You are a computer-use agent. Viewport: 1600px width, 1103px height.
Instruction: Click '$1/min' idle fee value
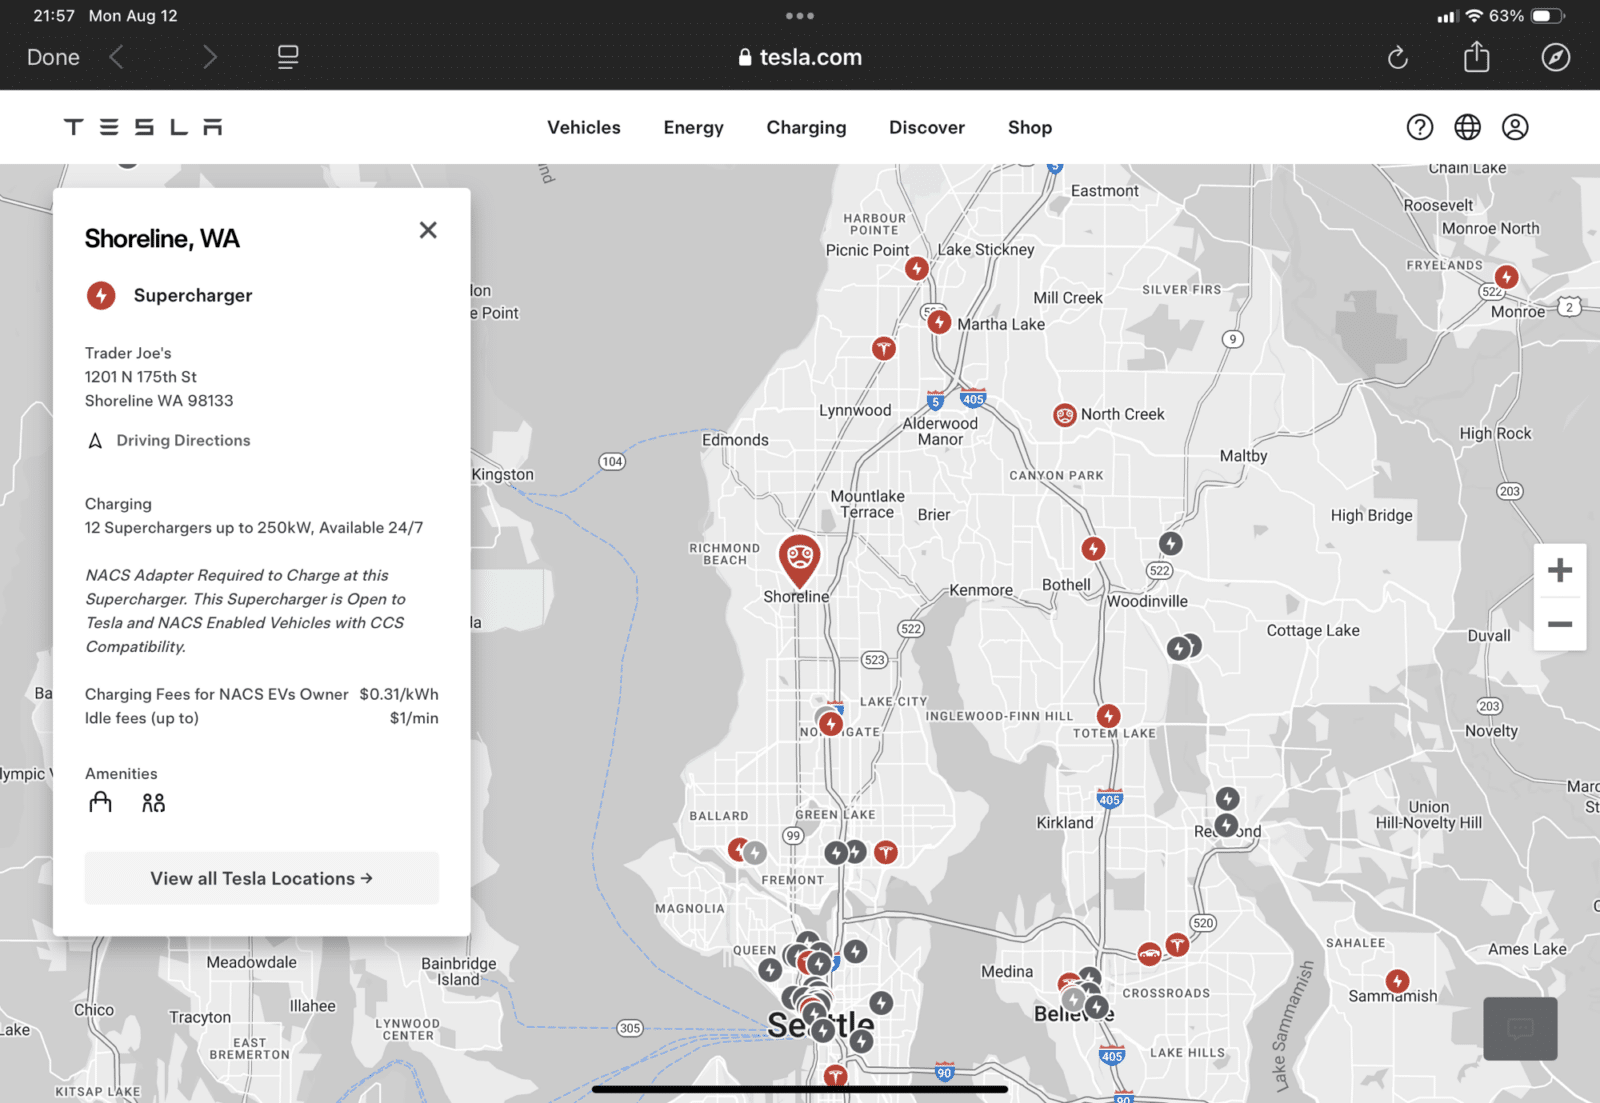[x=414, y=718]
